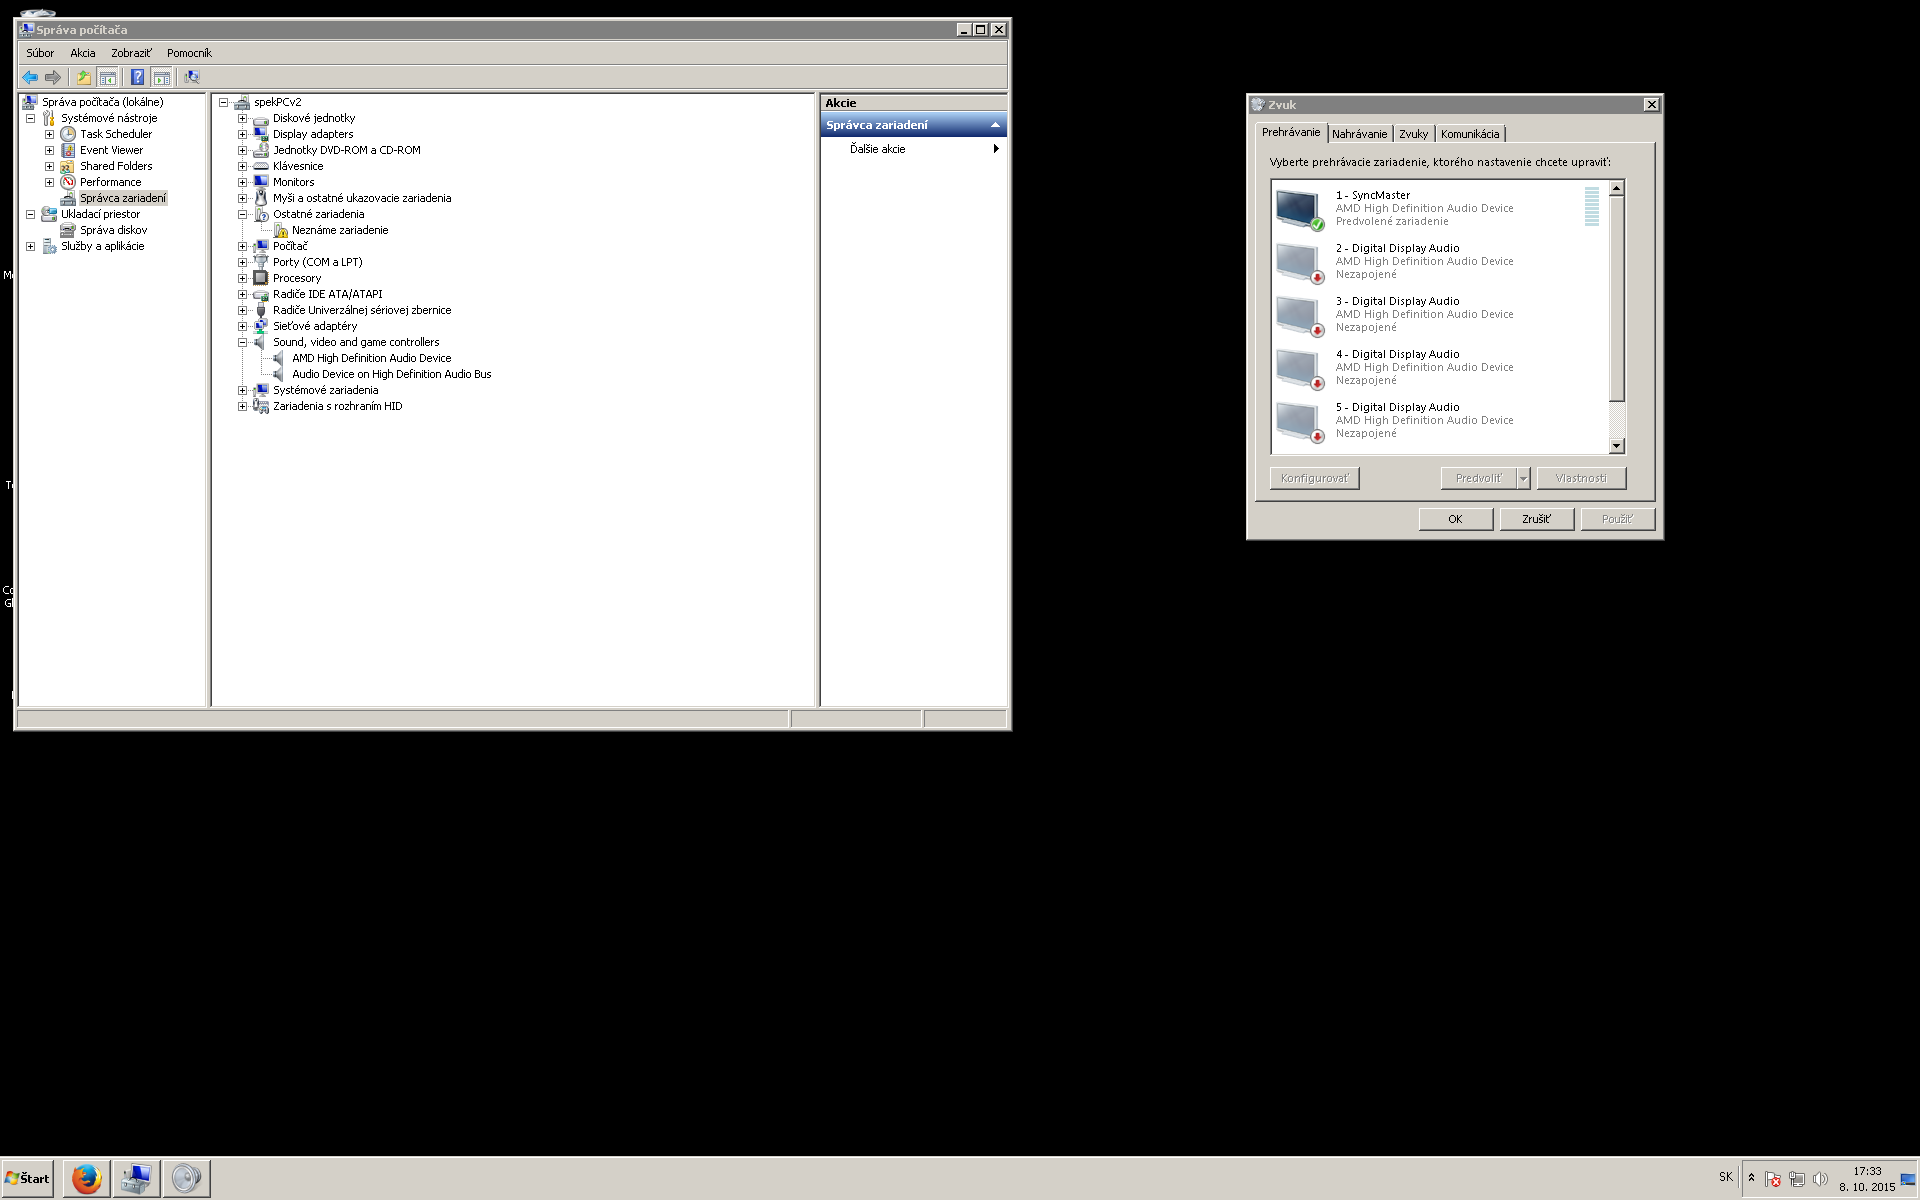The height and width of the screenshot is (1200, 1920).
Task: Click the Up one level folder icon
Action: click(x=84, y=77)
